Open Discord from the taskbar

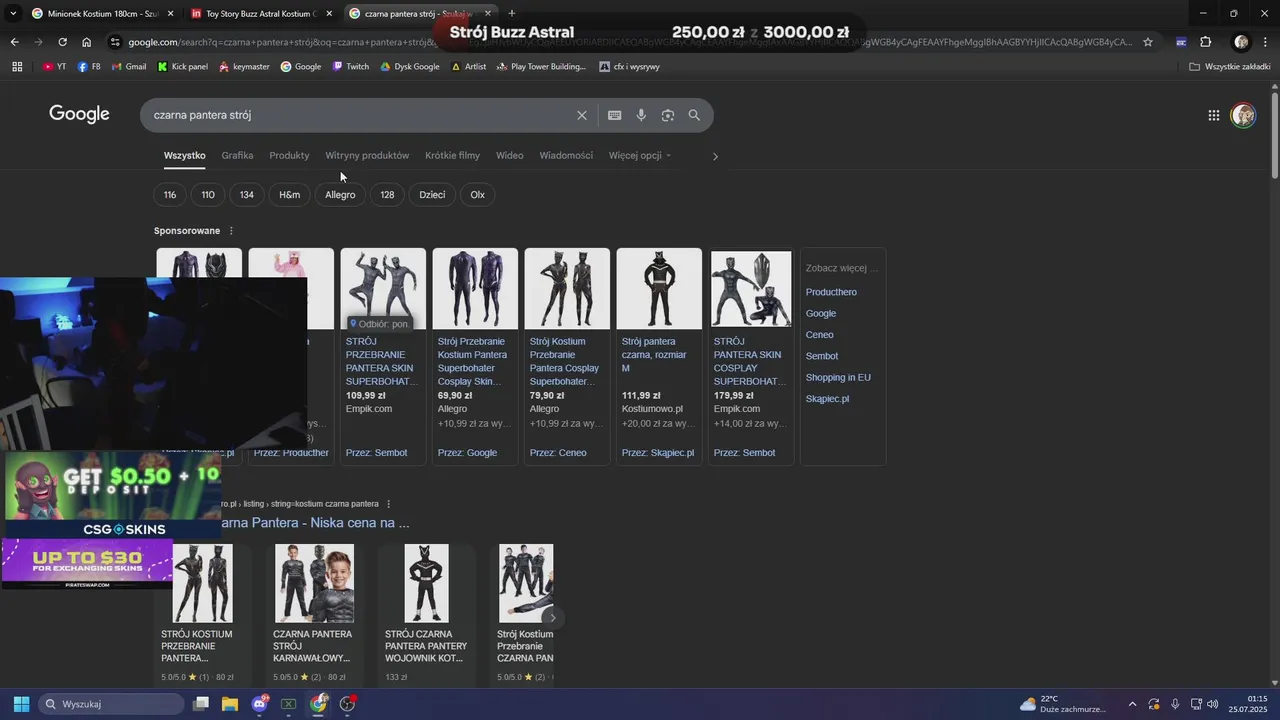point(260,704)
